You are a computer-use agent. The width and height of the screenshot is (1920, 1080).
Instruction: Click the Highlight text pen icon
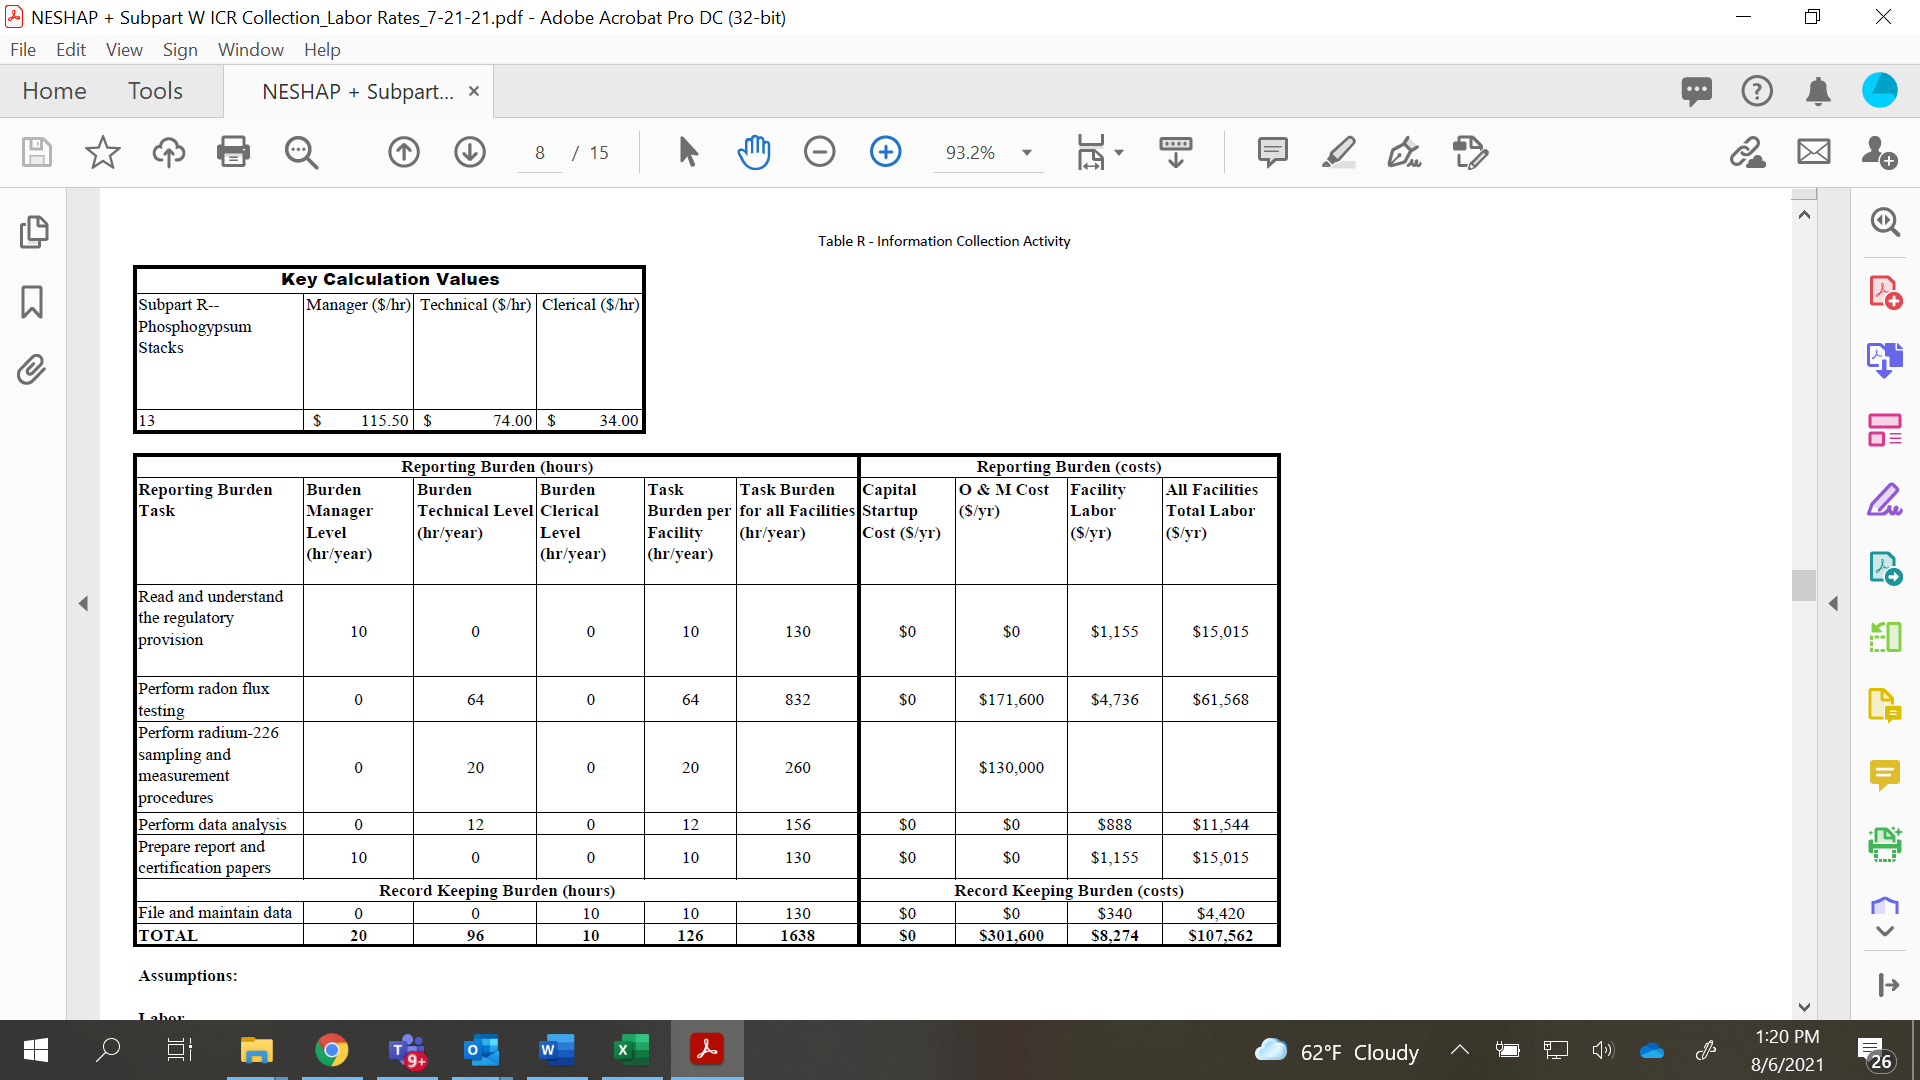tap(1338, 152)
